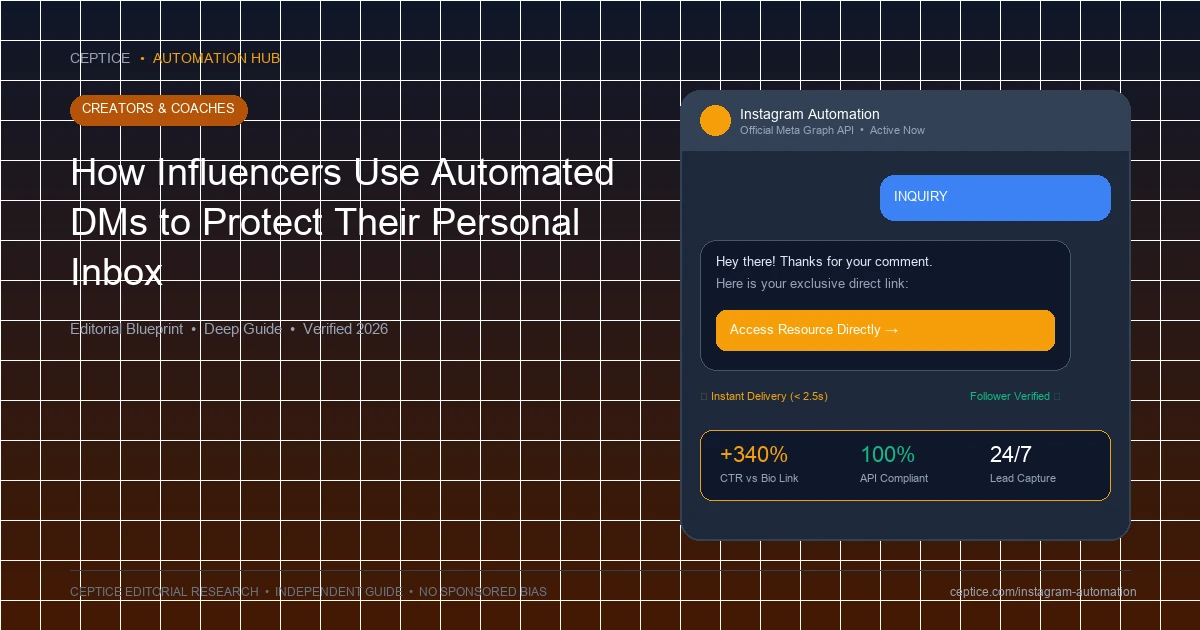The width and height of the screenshot is (1200, 630).
Task: Click Here is your exclusive direct link text
Action: click(812, 284)
